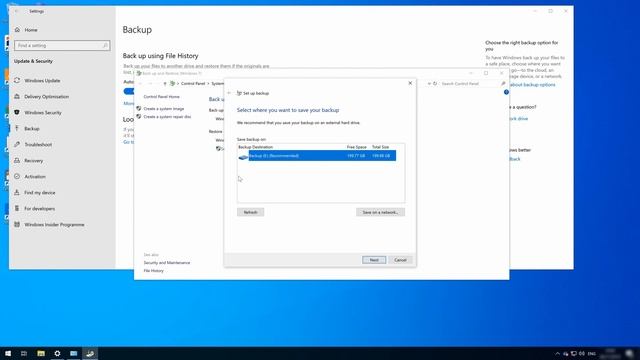Show hidden system tray icons
Image resolution: width=640 pixels, height=360 pixels.
(x=558, y=353)
